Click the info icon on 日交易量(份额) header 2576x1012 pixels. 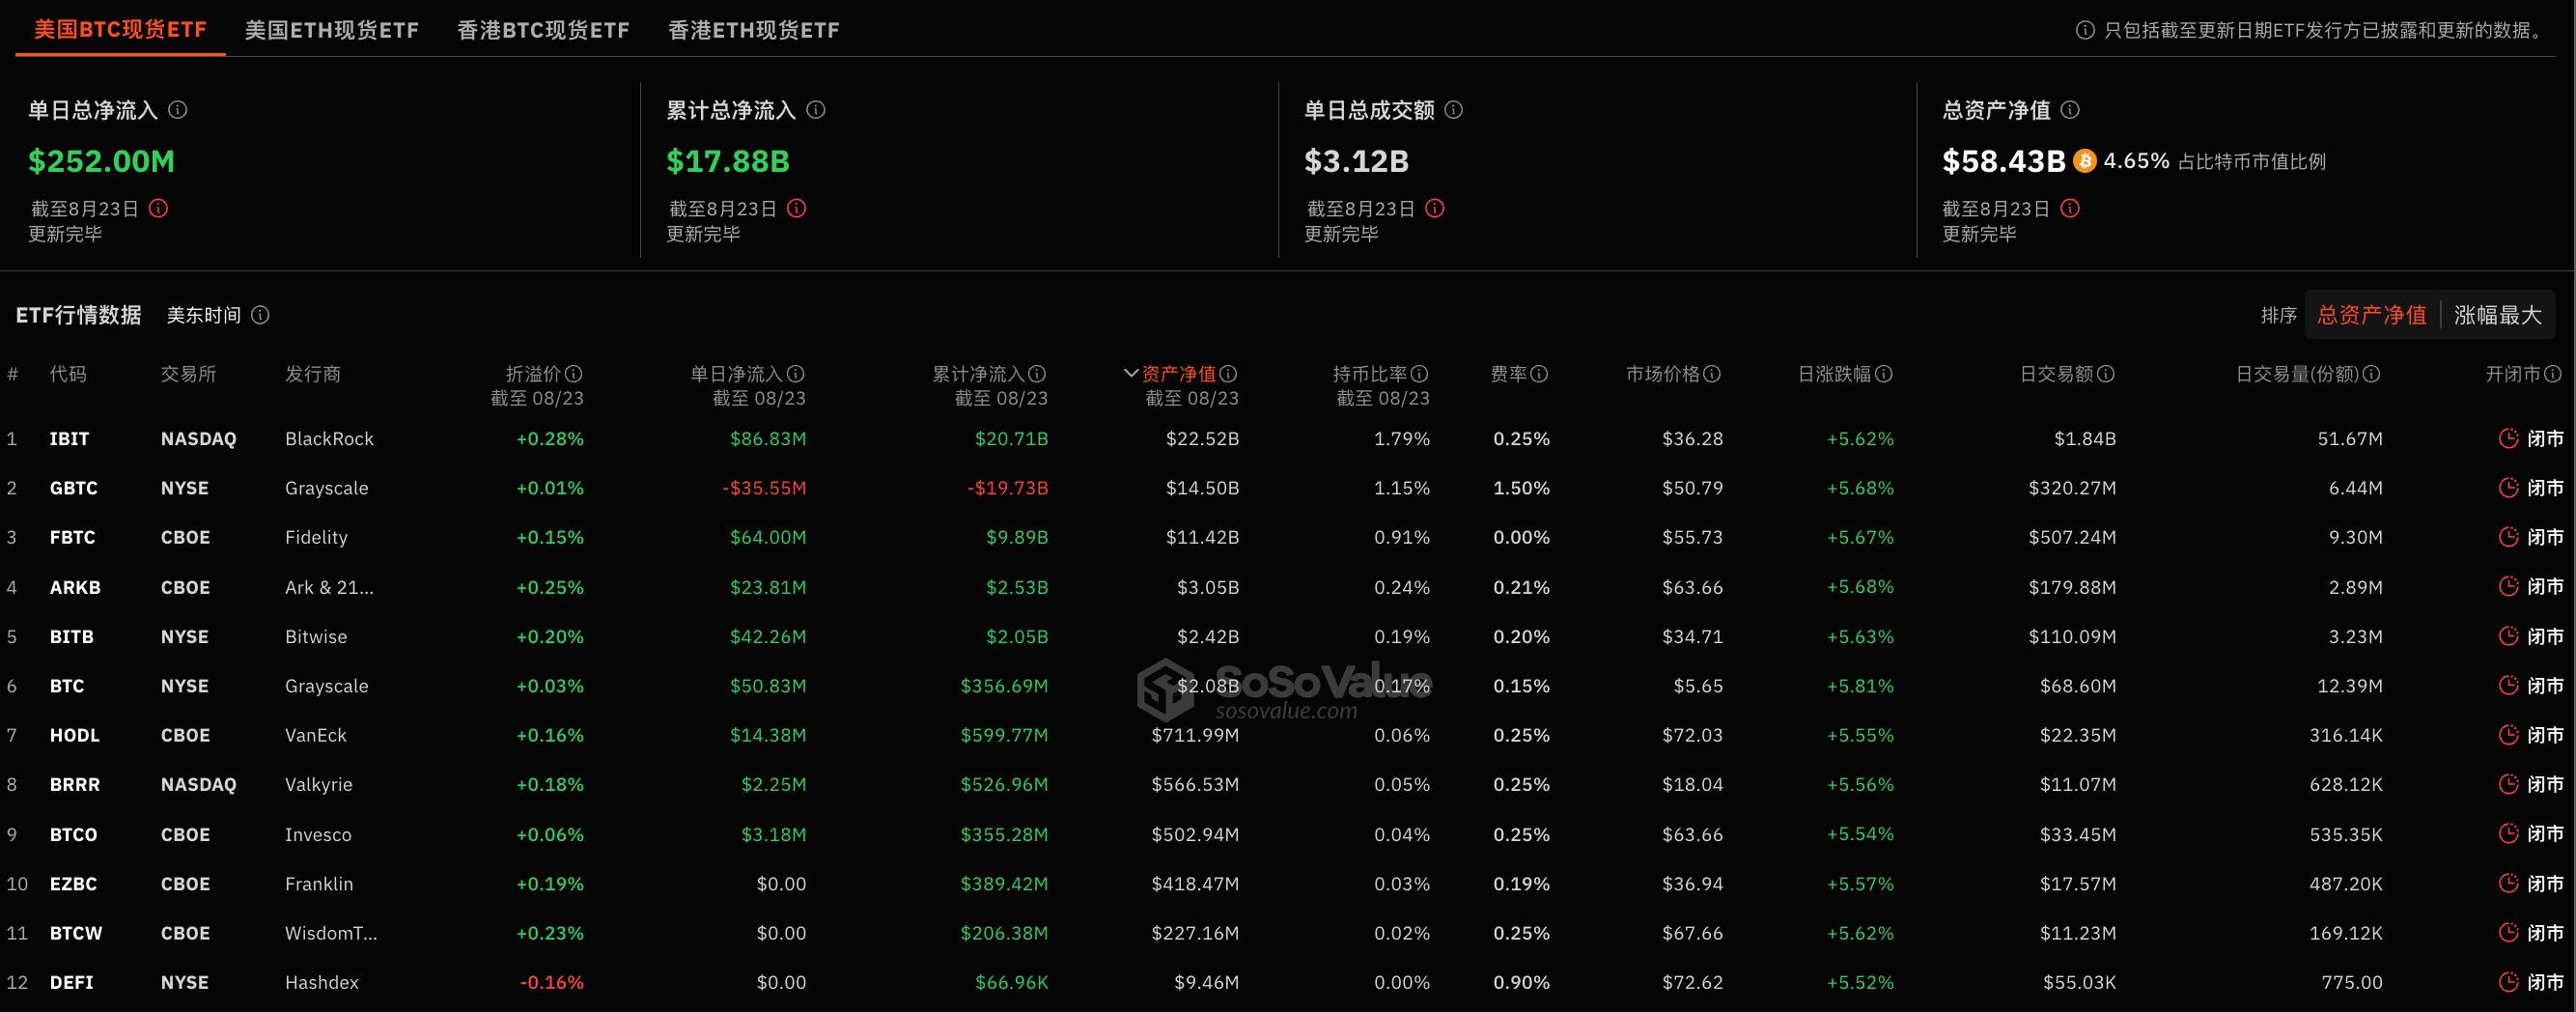click(x=2373, y=373)
